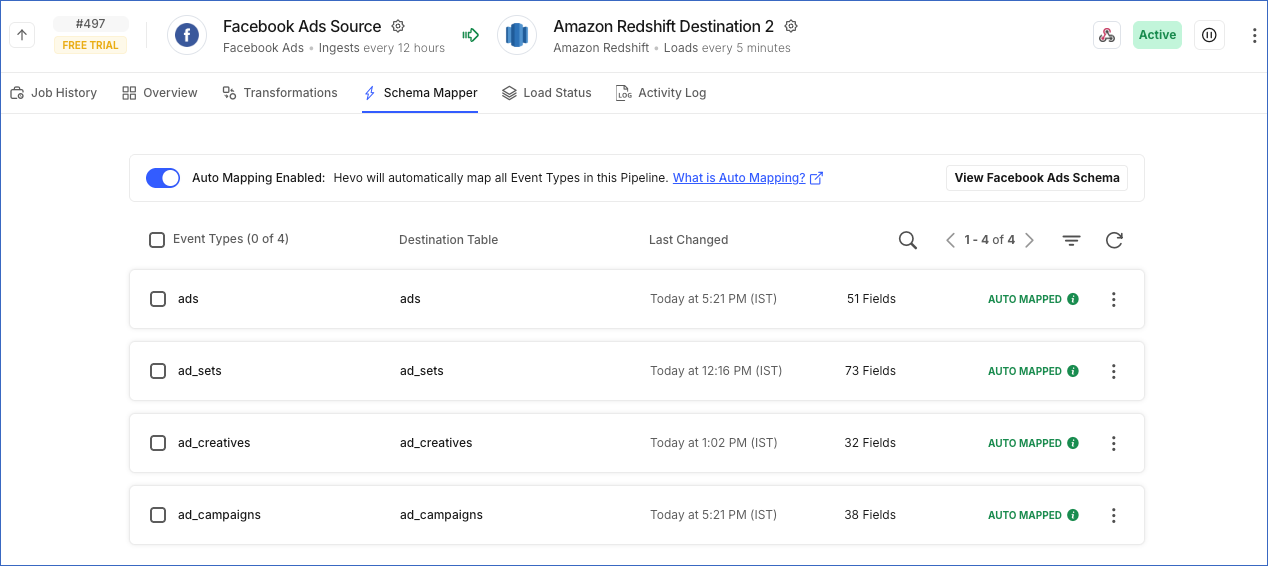Click View Facebook Ads Schema button
Viewport: 1268px width, 566px height.
click(x=1037, y=178)
